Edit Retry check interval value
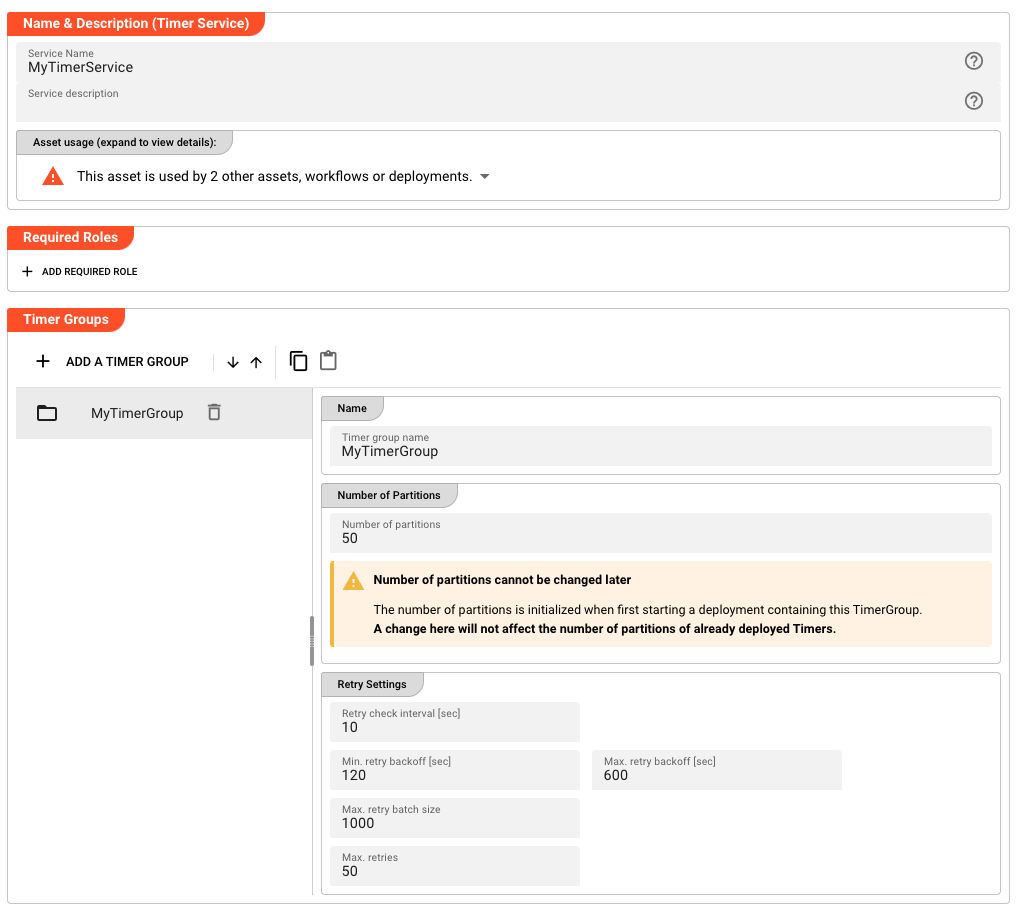 pos(454,727)
